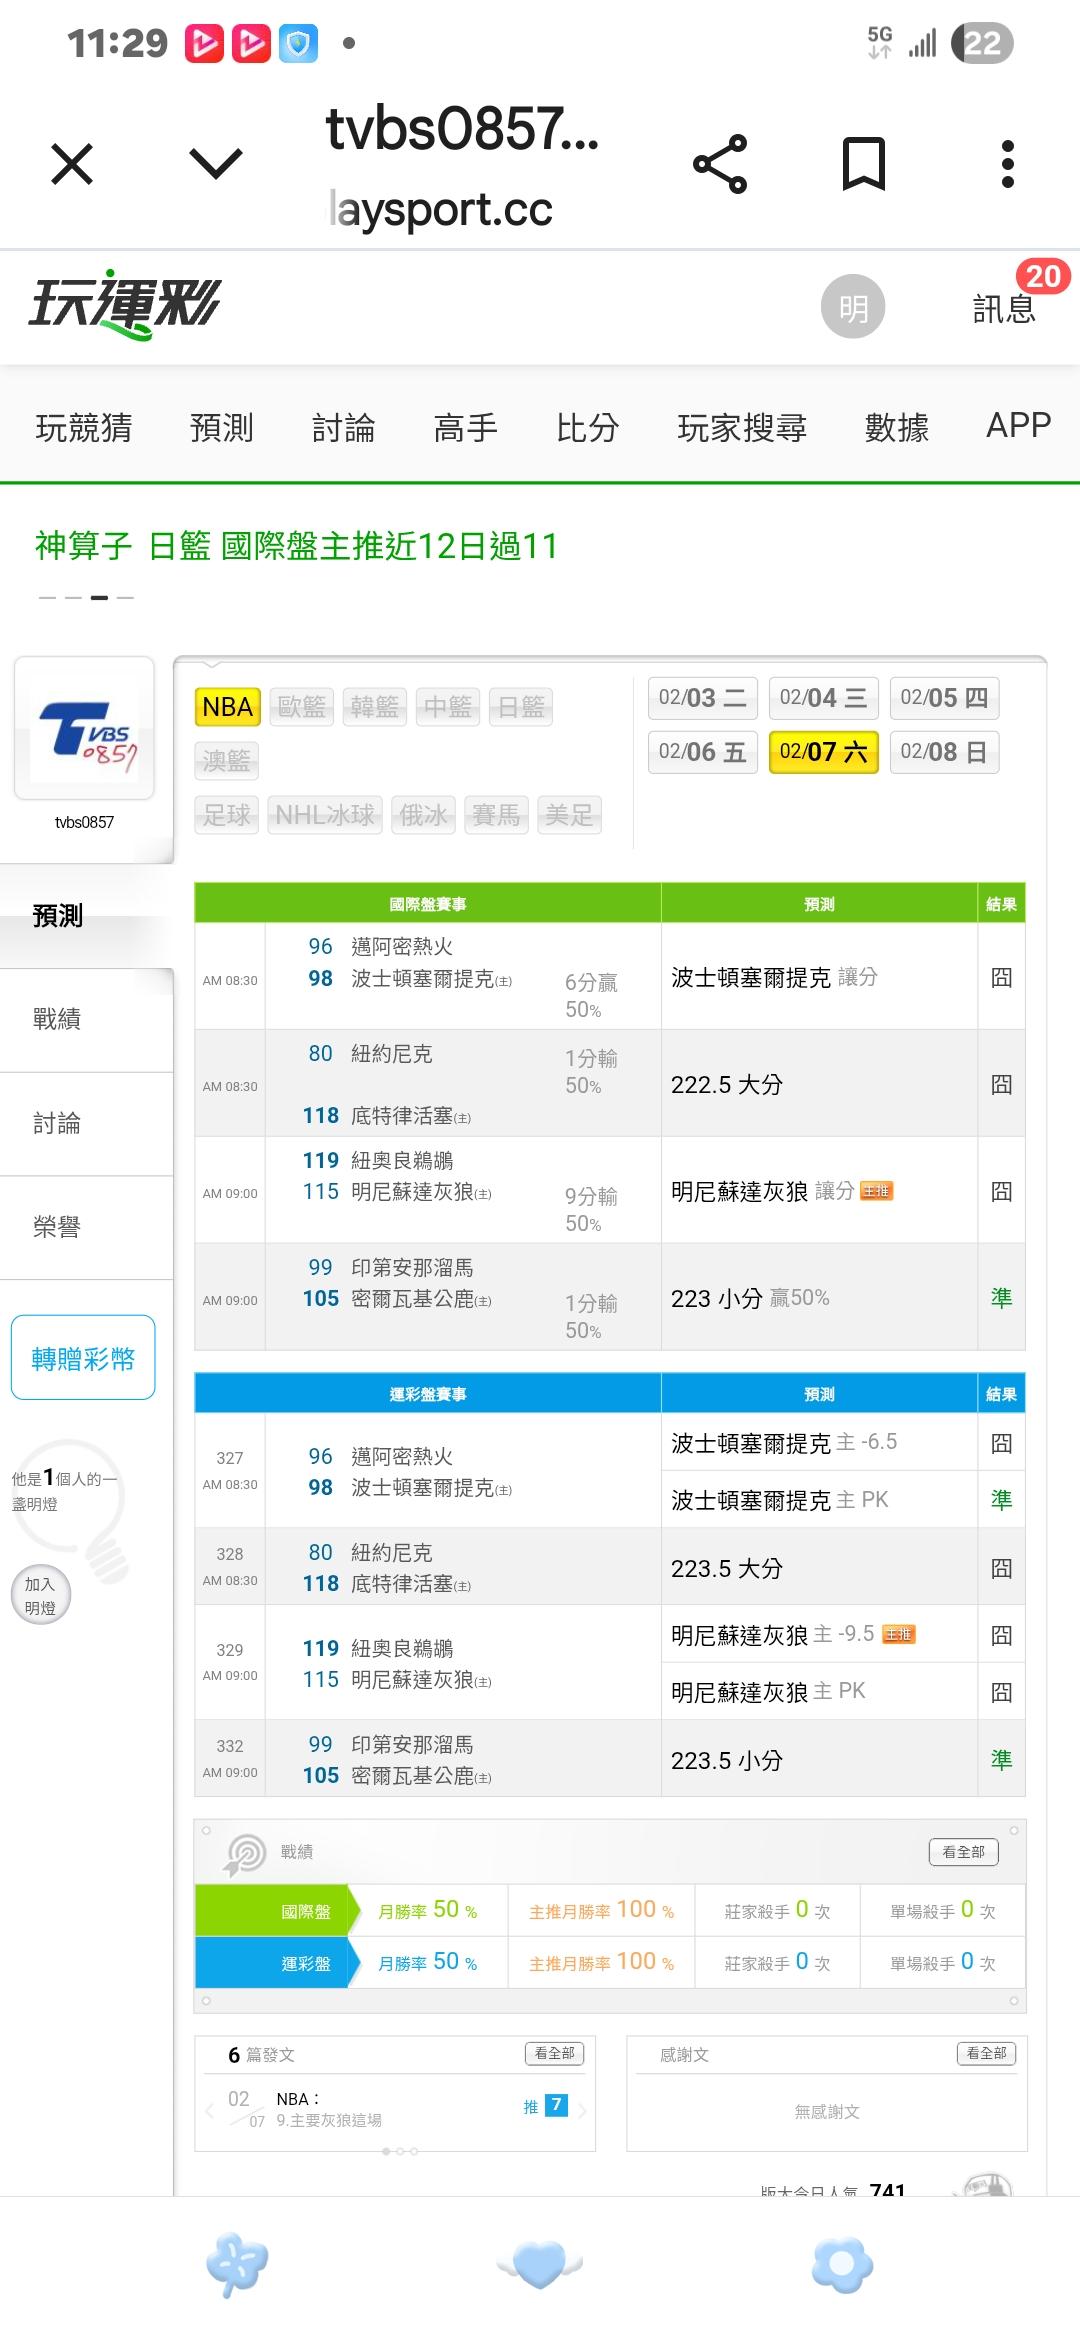Open 討論 in the top nav
This screenshot has width=1080, height=2340.
(x=344, y=428)
